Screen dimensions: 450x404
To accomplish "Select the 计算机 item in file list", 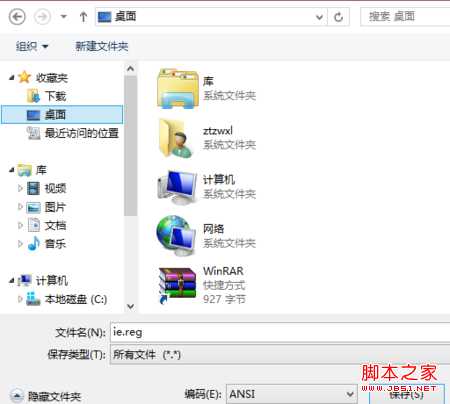I will point(207,187).
